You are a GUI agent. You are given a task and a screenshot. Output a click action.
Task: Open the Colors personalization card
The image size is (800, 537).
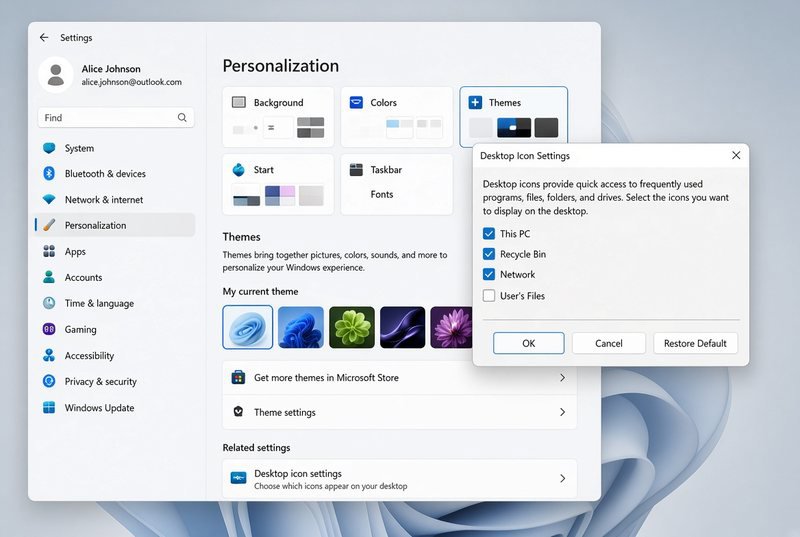397,117
